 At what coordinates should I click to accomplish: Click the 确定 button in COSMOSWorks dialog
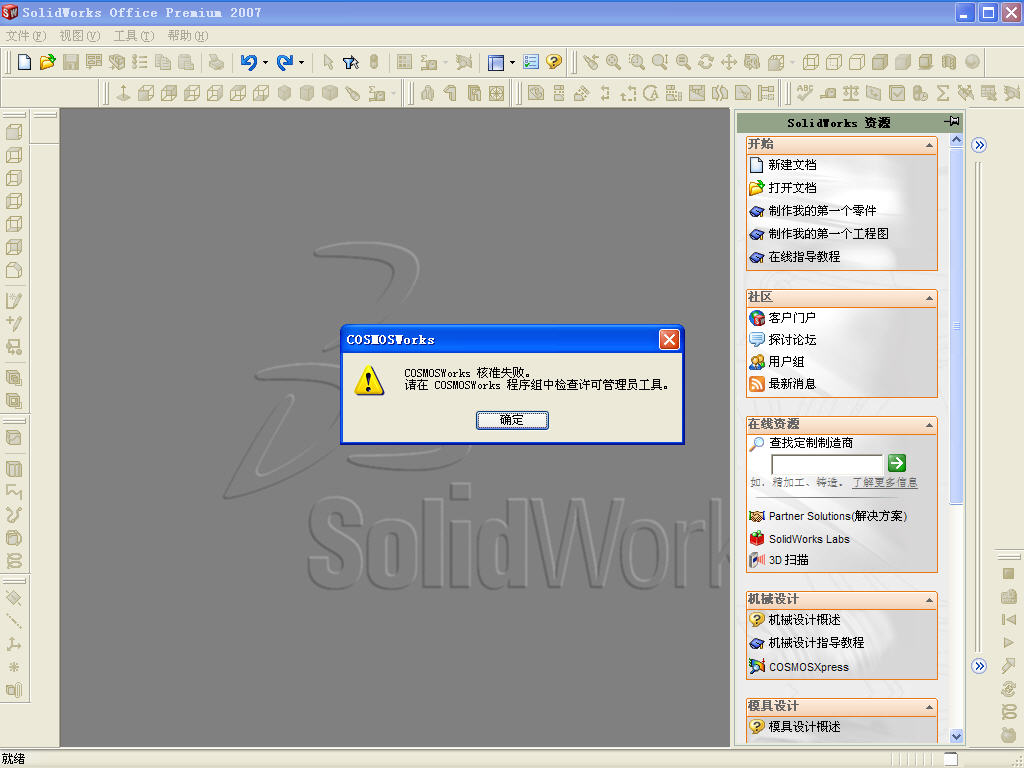tap(512, 420)
